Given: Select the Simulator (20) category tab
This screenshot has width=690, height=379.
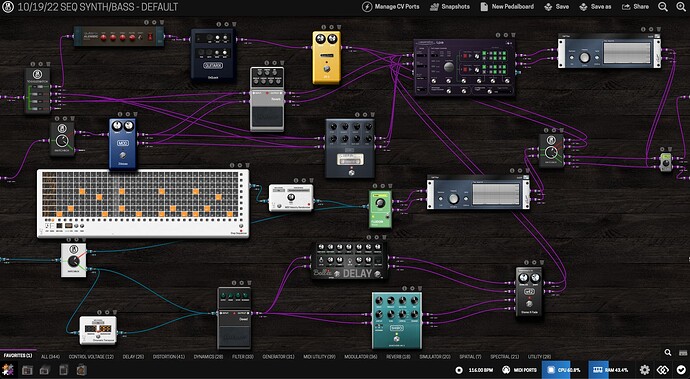Looking at the screenshot, I should pos(435,357).
